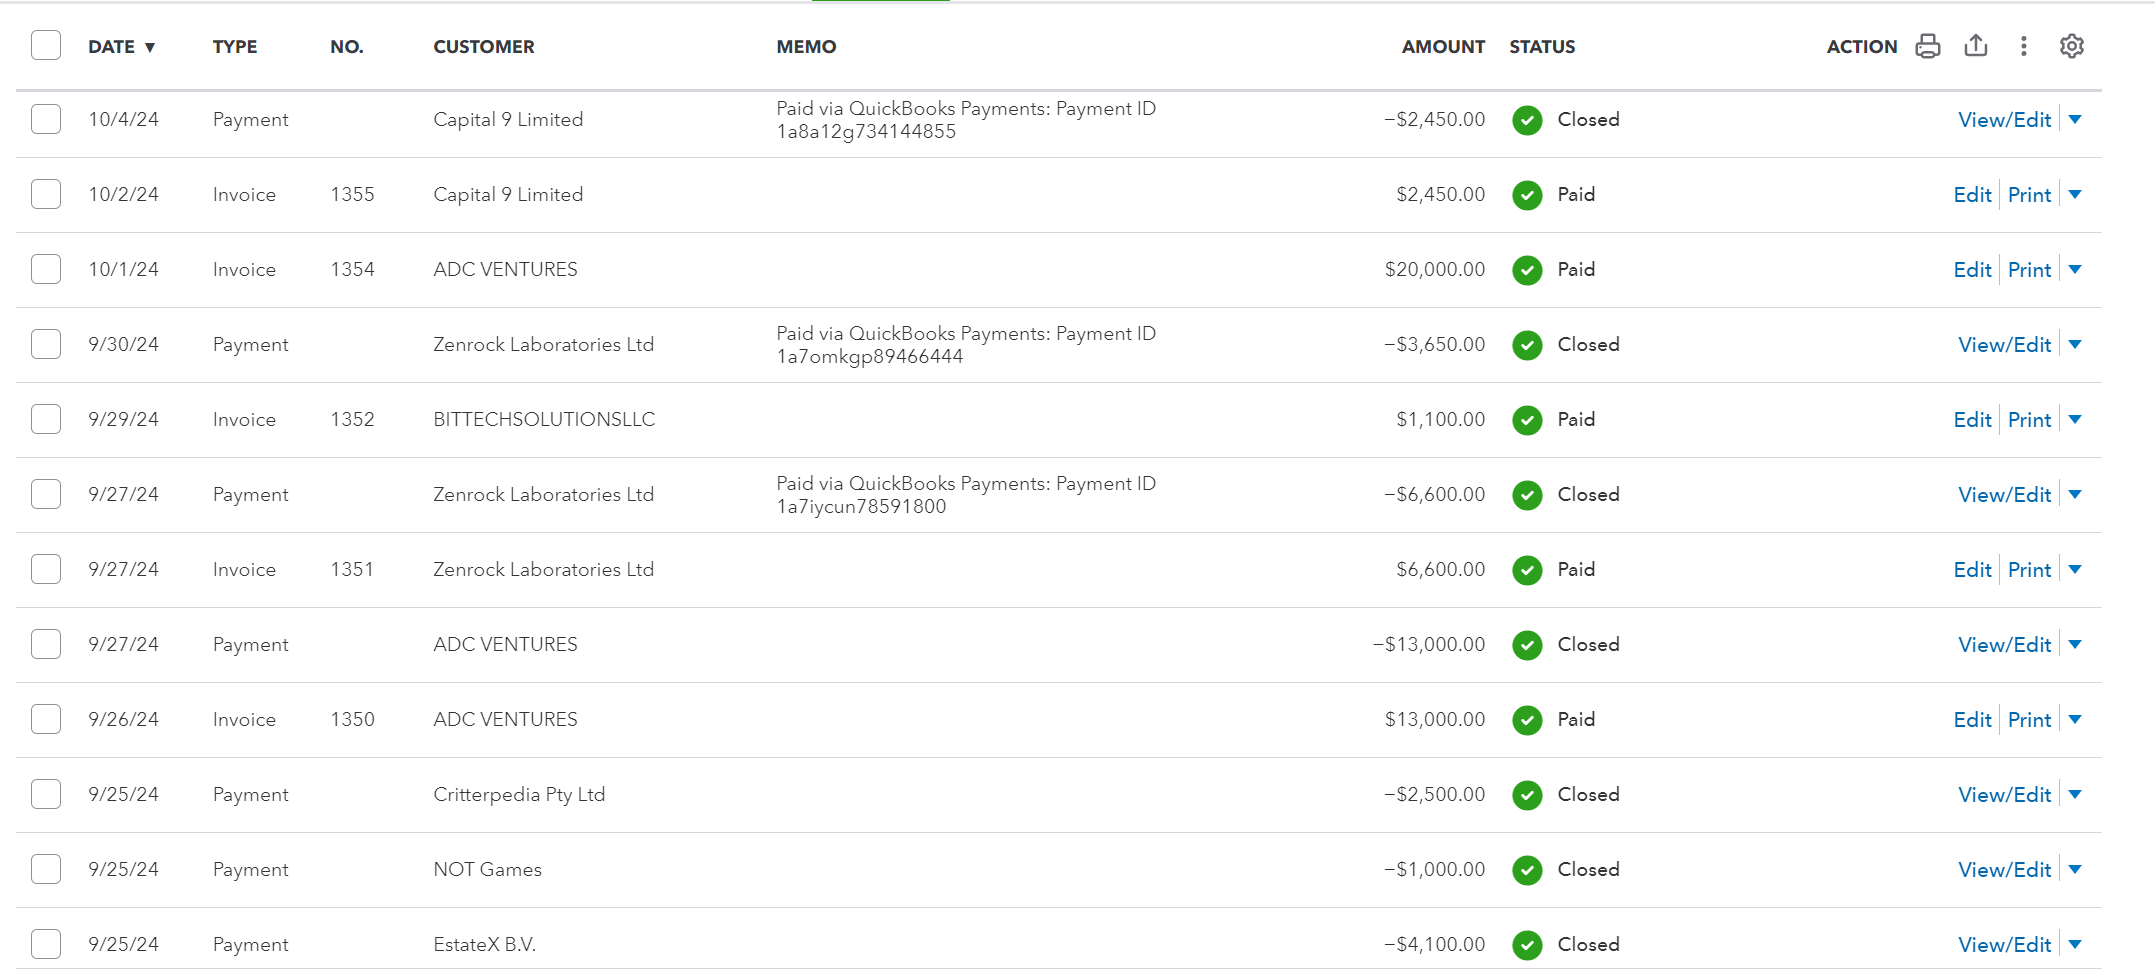The image size is (2155, 969).
Task: Expand action dropdown for 10/4/24 Capital 9 payment
Action: click(x=2075, y=120)
